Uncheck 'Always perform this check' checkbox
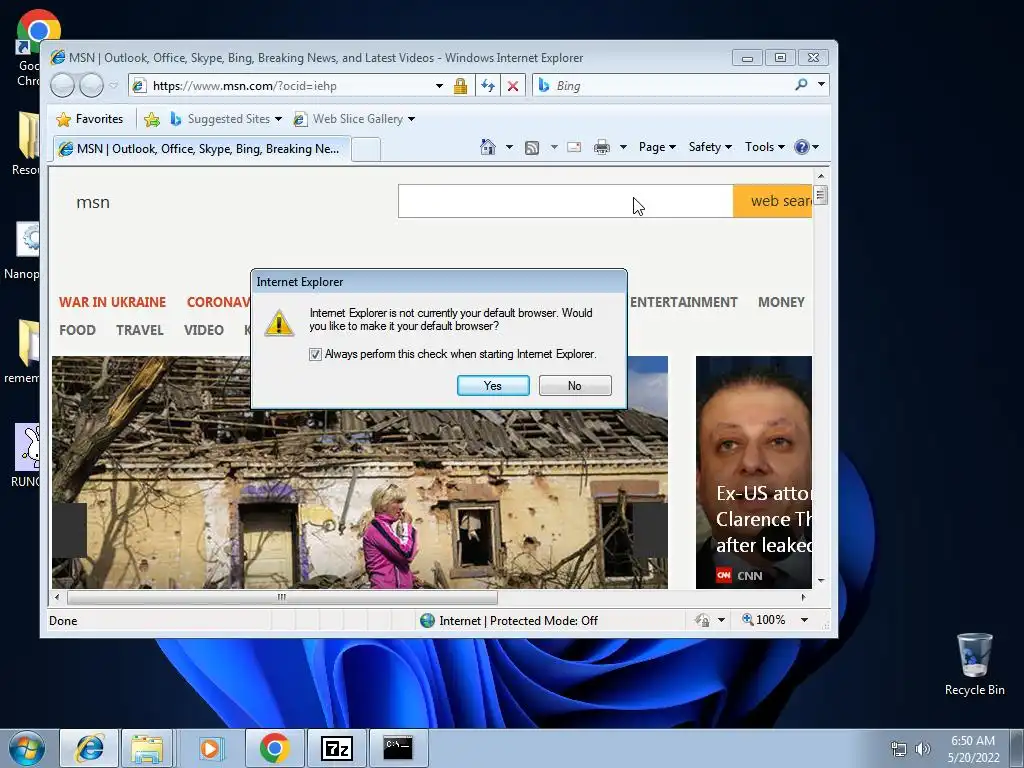The height and width of the screenshot is (768, 1024). (315, 354)
